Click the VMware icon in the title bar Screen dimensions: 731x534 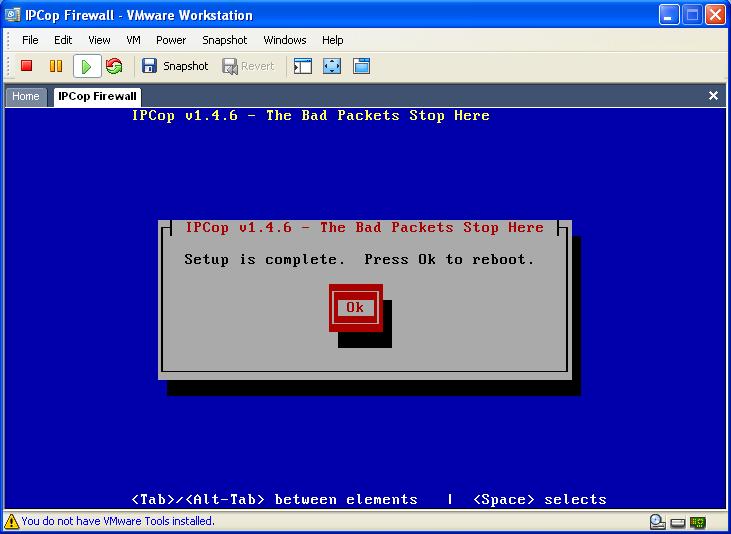pos(13,15)
